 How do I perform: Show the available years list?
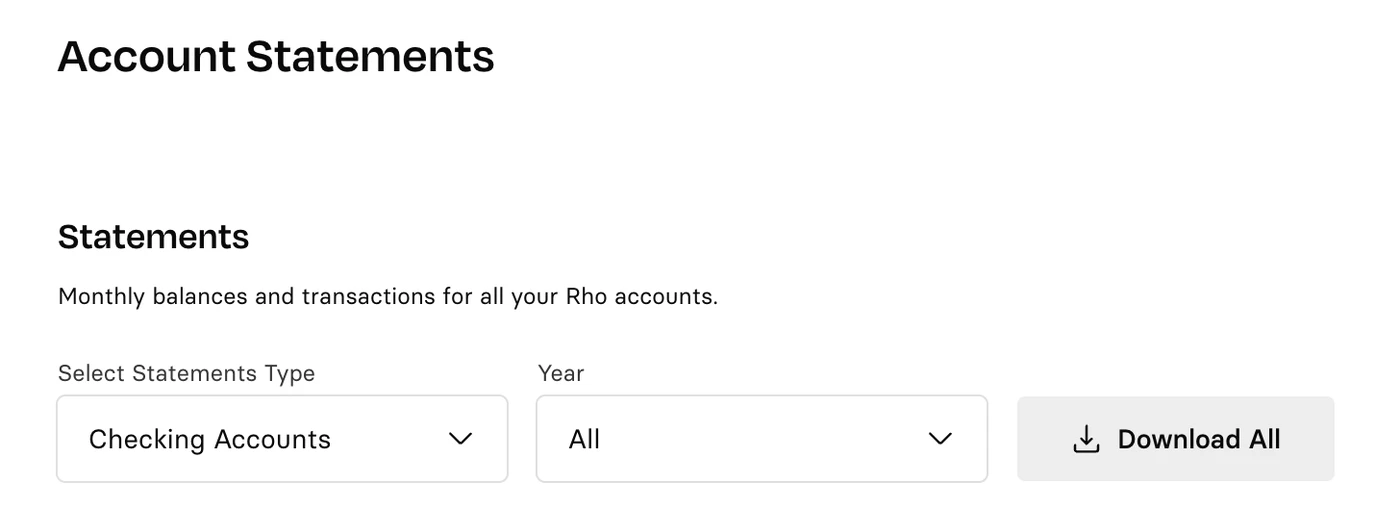click(x=762, y=439)
